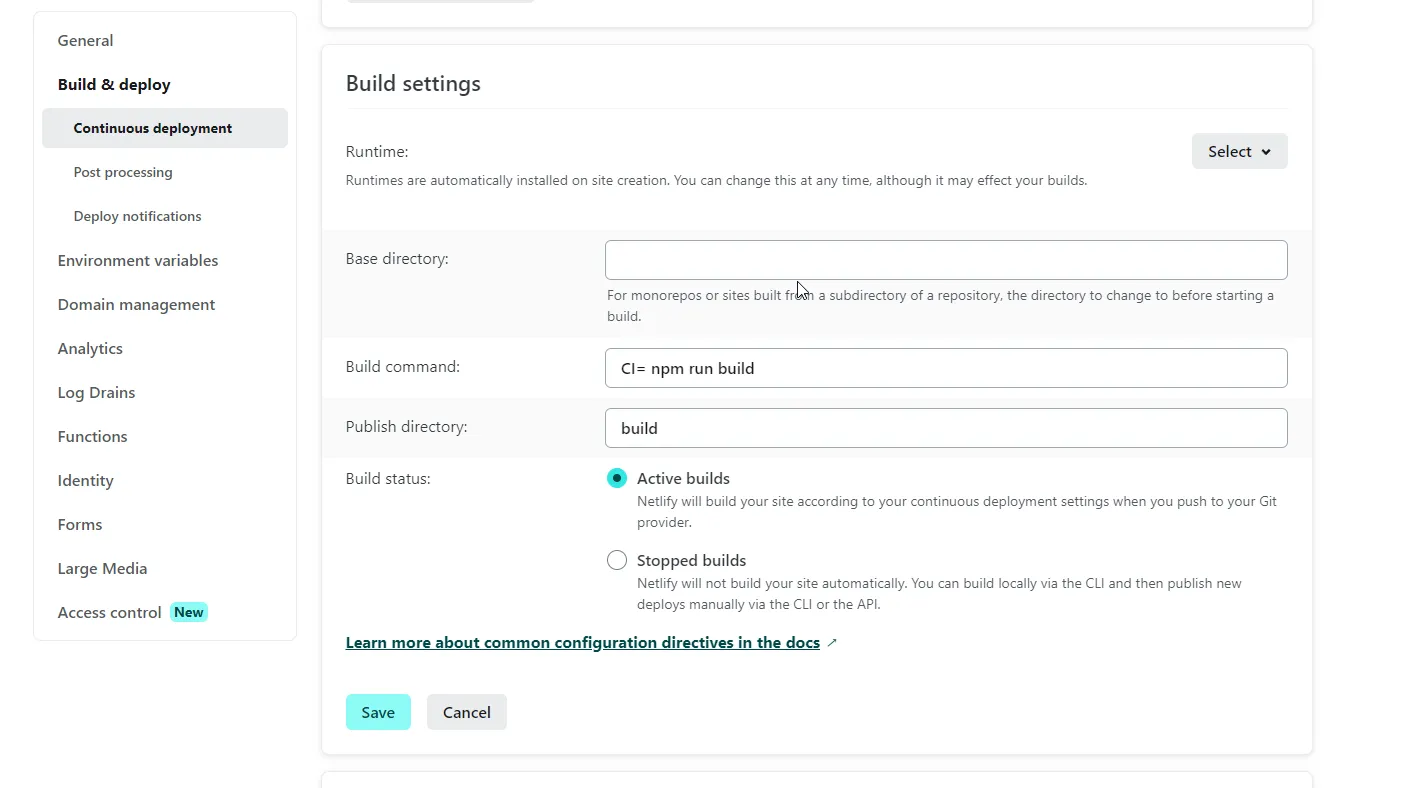Select the Active builds radio button
This screenshot has height=788, width=1403.
tap(617, 479)
